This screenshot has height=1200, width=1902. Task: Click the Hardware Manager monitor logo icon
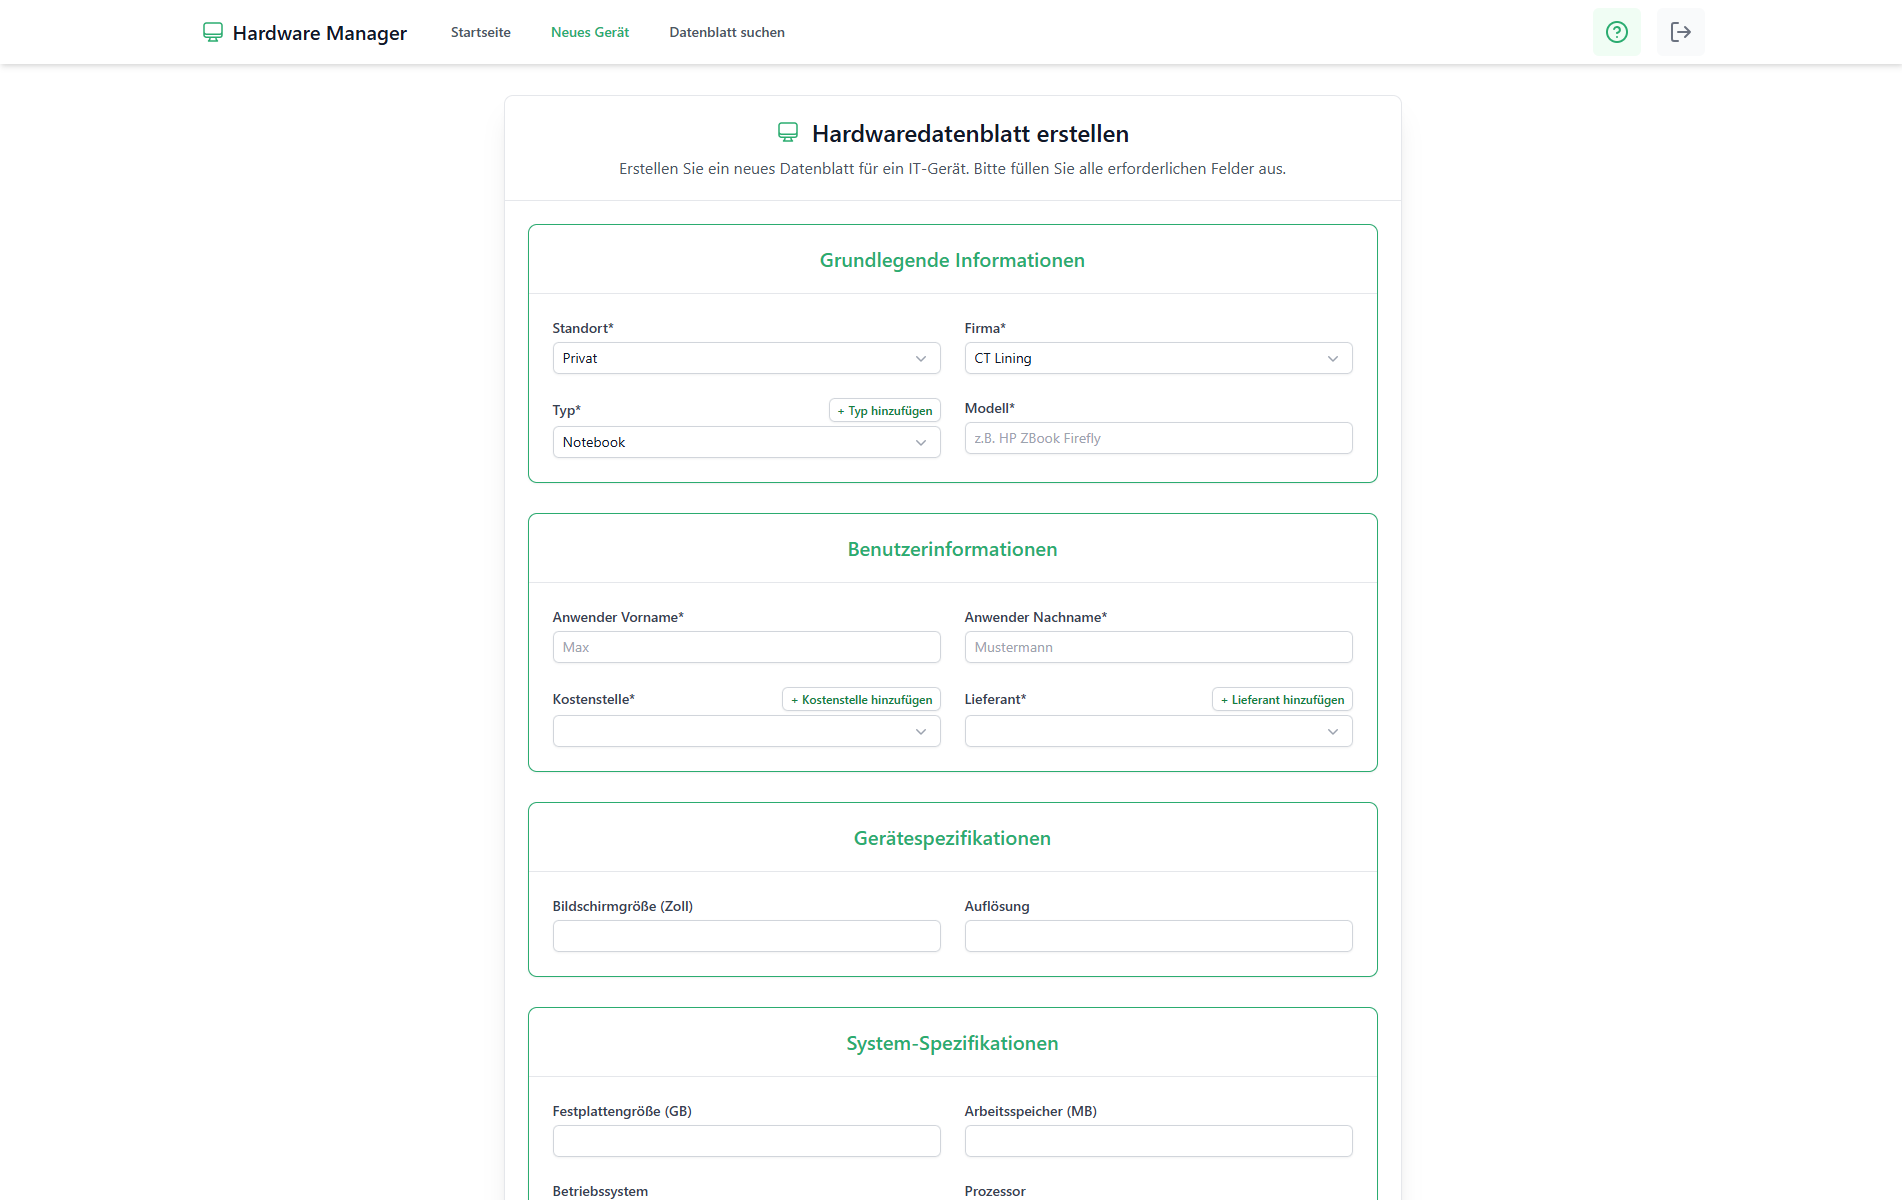(x=213, y=32)
